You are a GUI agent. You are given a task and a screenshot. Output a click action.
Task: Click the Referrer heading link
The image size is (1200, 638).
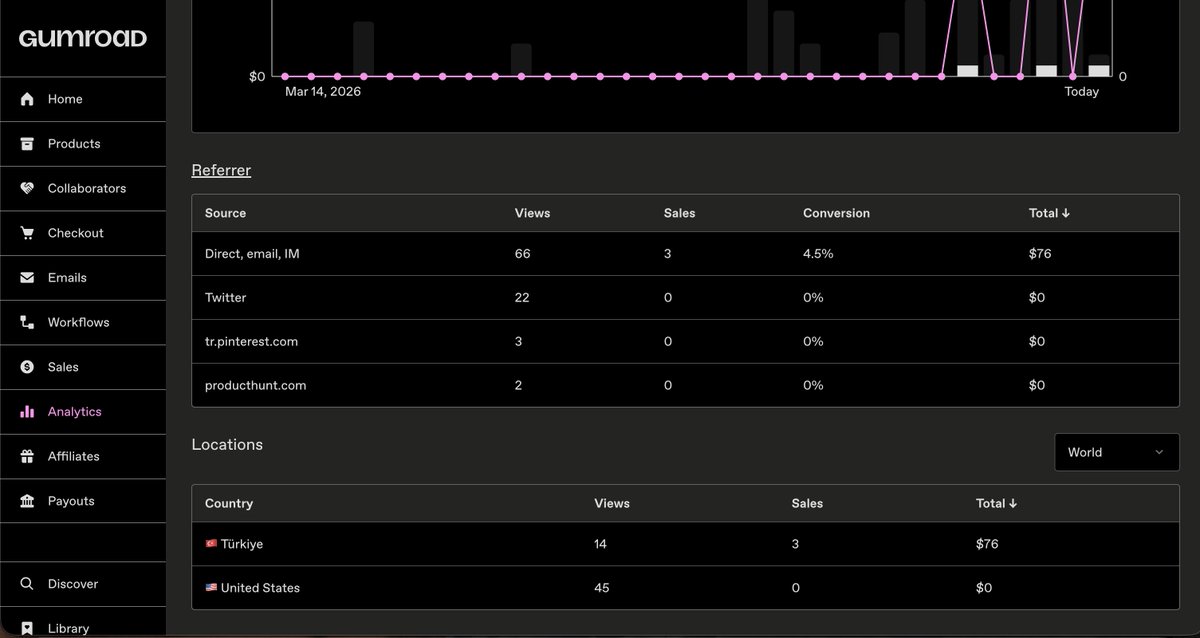point(221,170)
